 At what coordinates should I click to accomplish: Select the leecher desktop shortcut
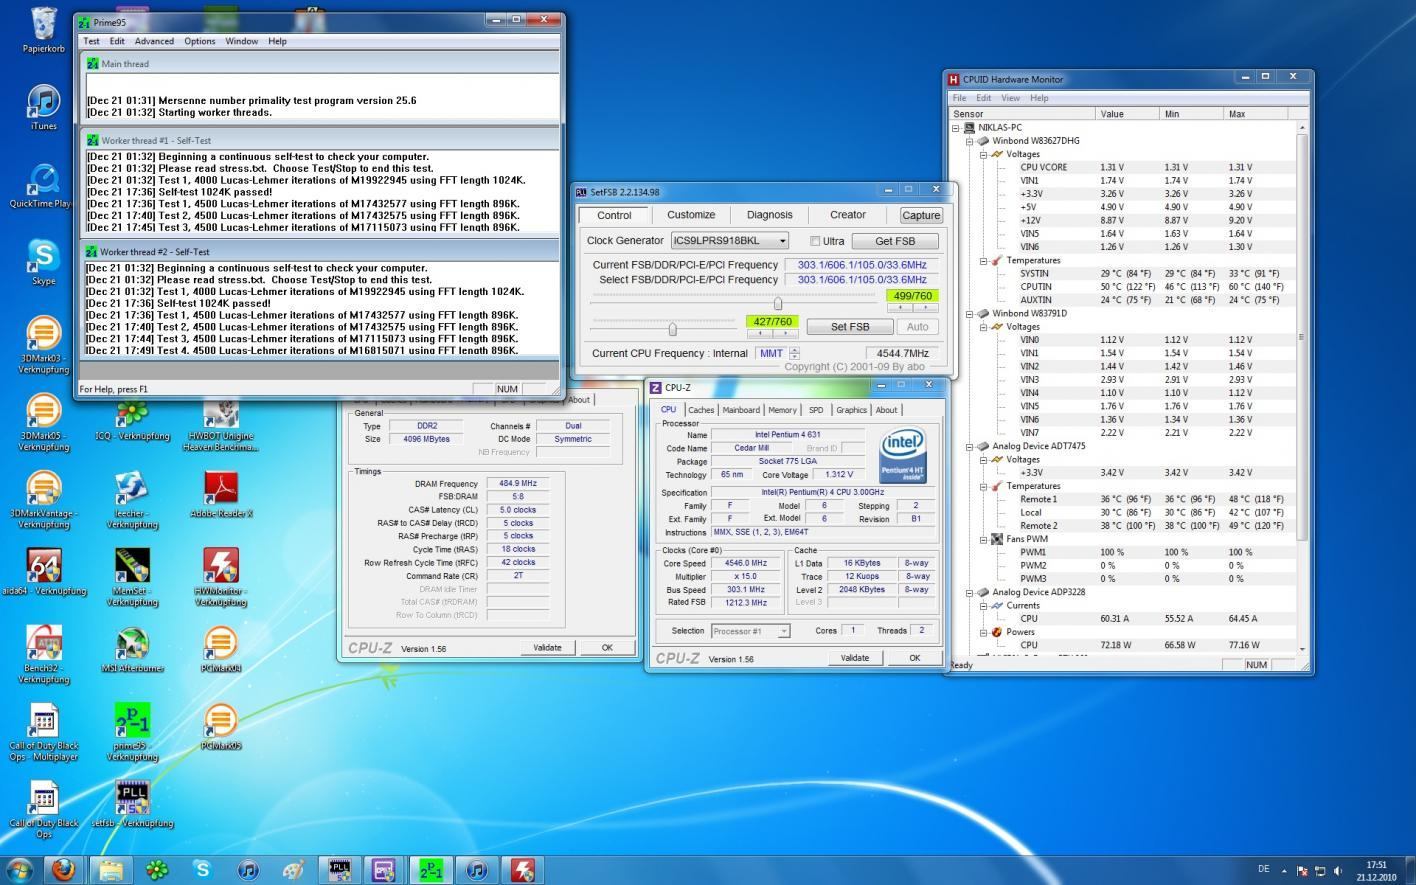tap(132, 500)
